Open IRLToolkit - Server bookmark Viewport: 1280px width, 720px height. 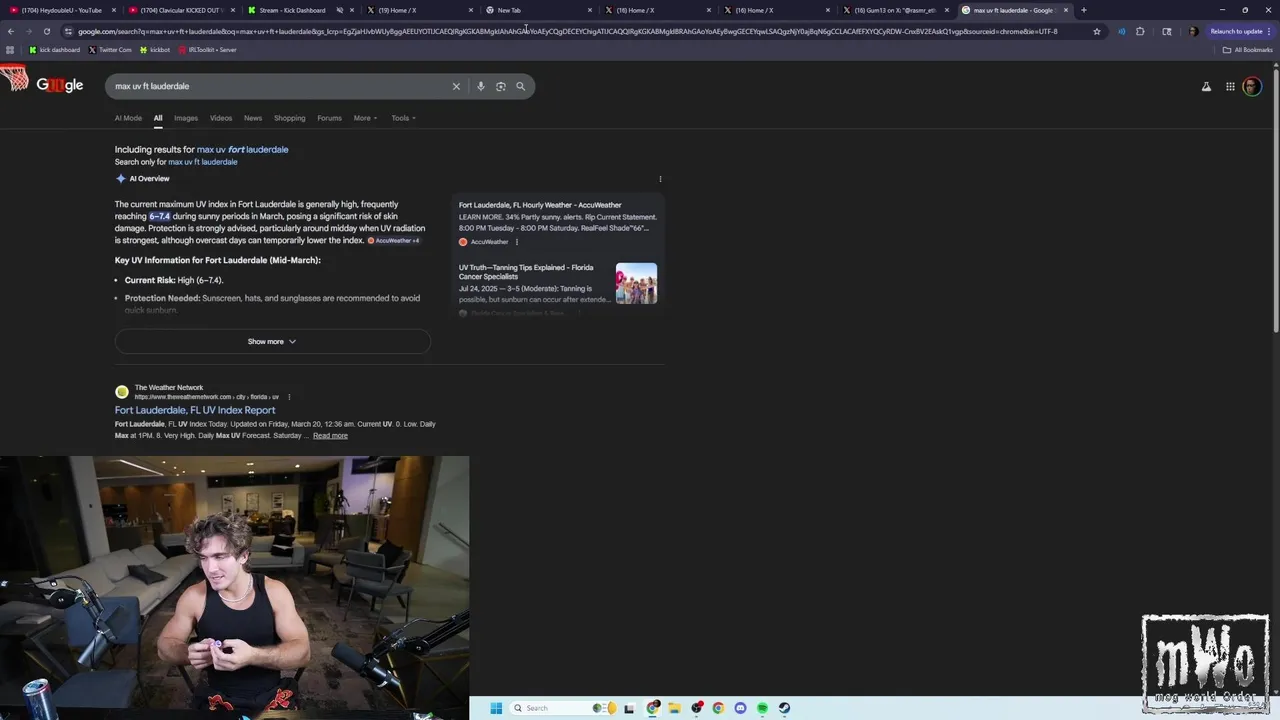coord(207,50)
